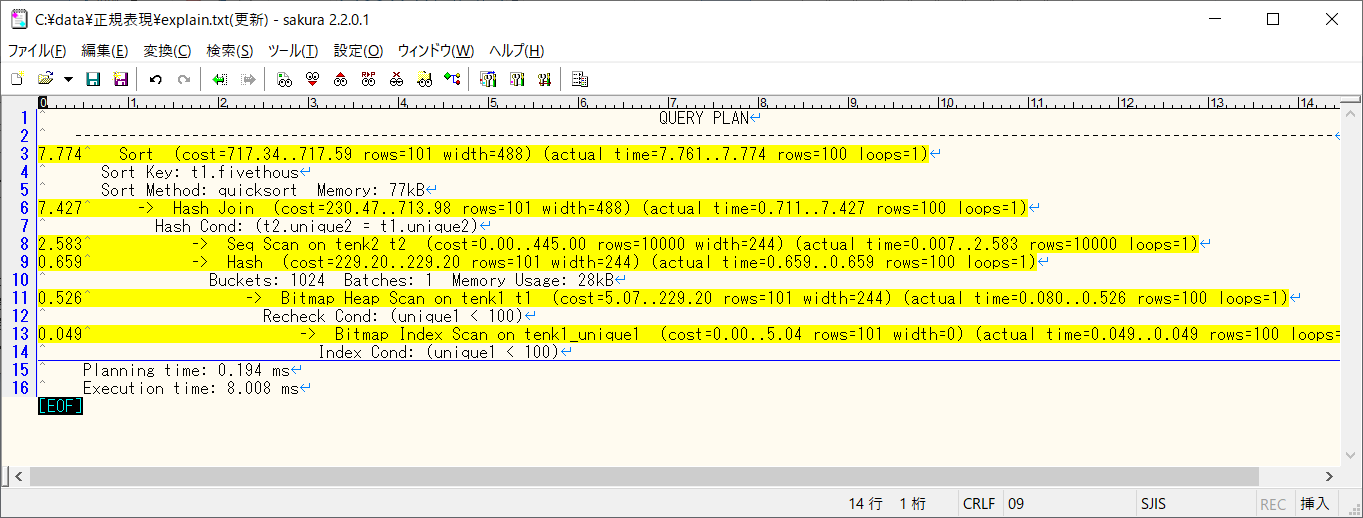
Task: Click the [EOF] marker
Action: click(x=60, y=406)
